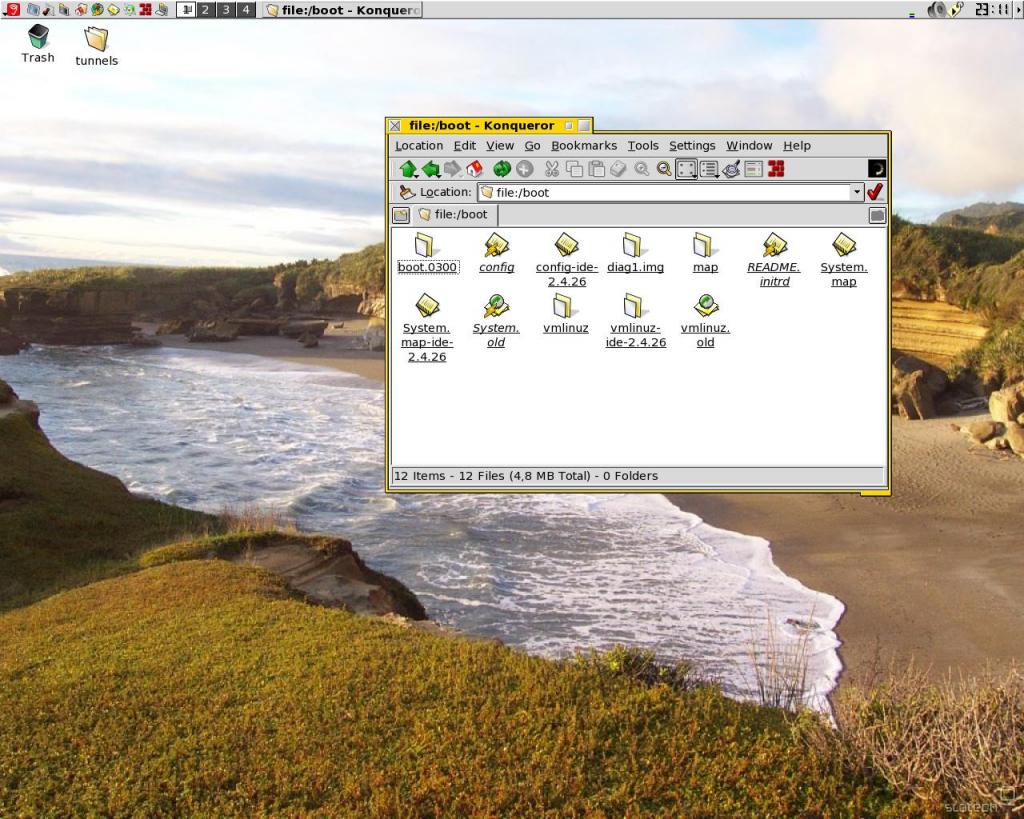This screenshot has width=1024, height=819.
Task: Click the Print icon in toolbar
Action: click(x=618, y=169)
